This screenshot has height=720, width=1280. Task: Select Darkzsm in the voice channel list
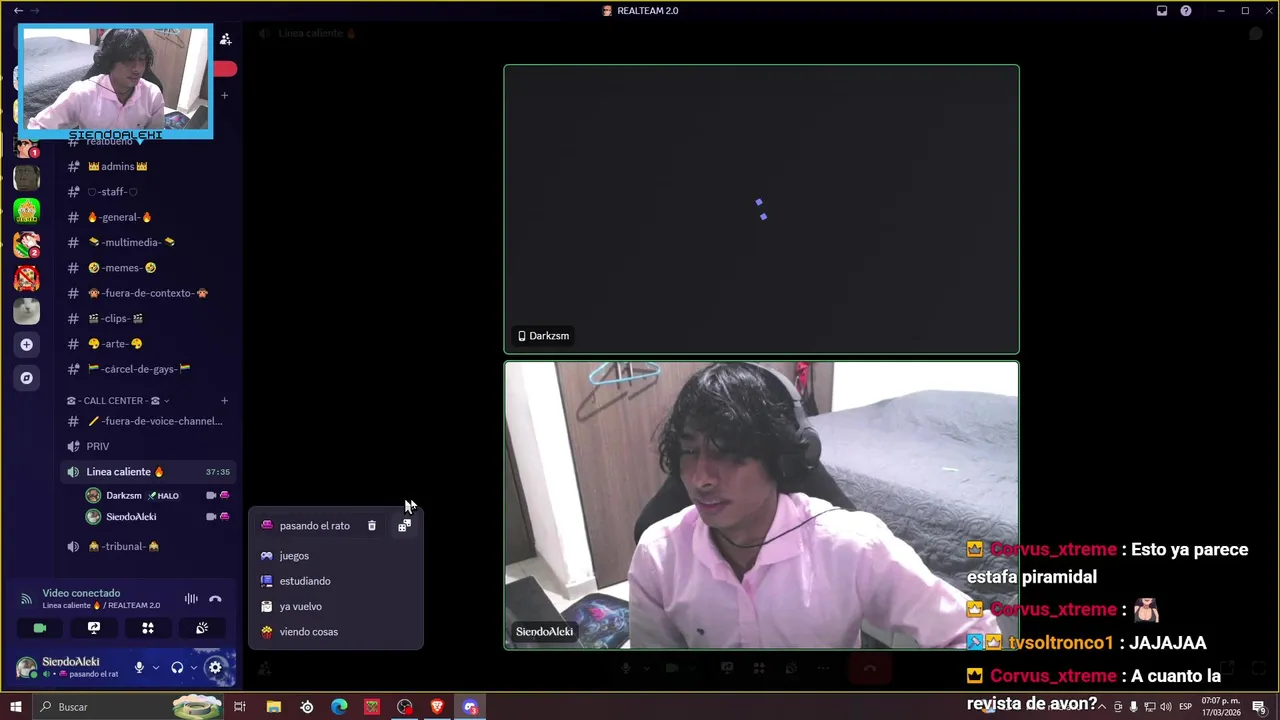click(x=158, y=495)
